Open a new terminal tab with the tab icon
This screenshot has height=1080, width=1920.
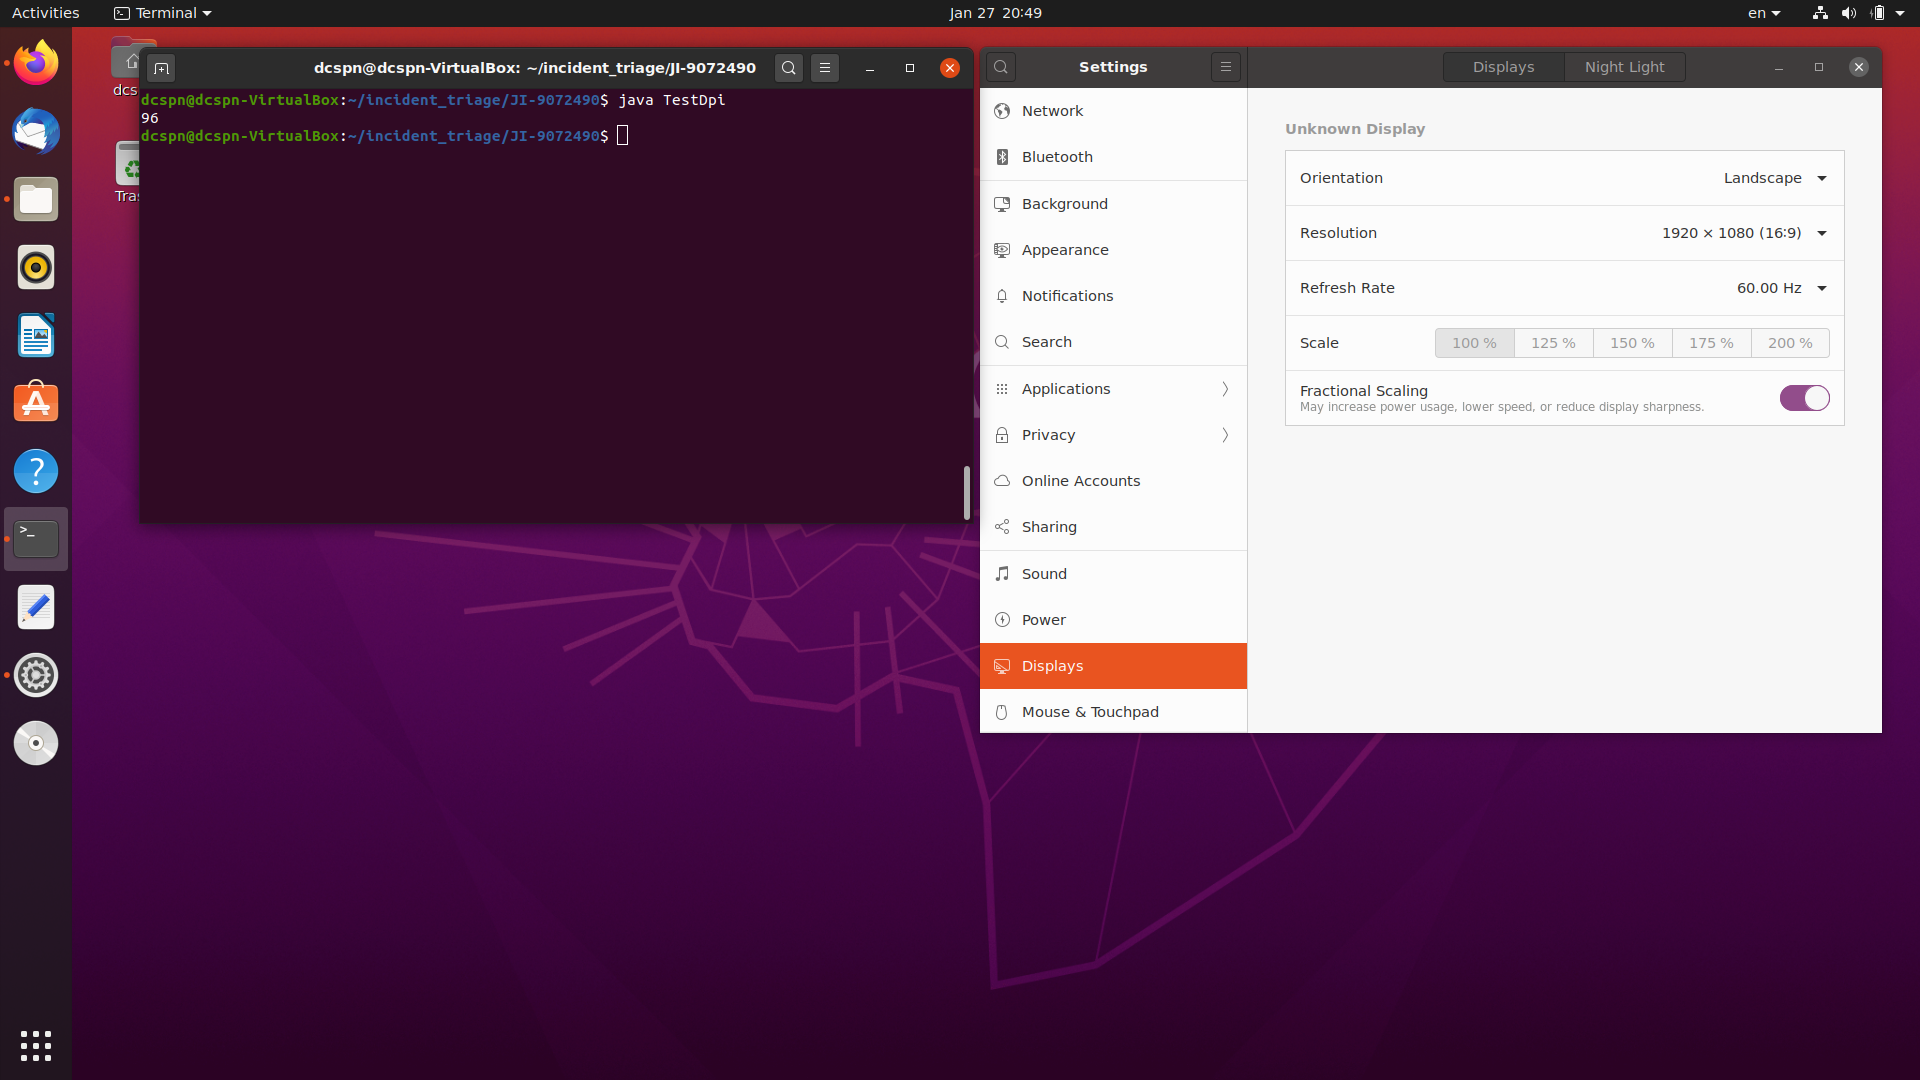(x=161, y=68)
